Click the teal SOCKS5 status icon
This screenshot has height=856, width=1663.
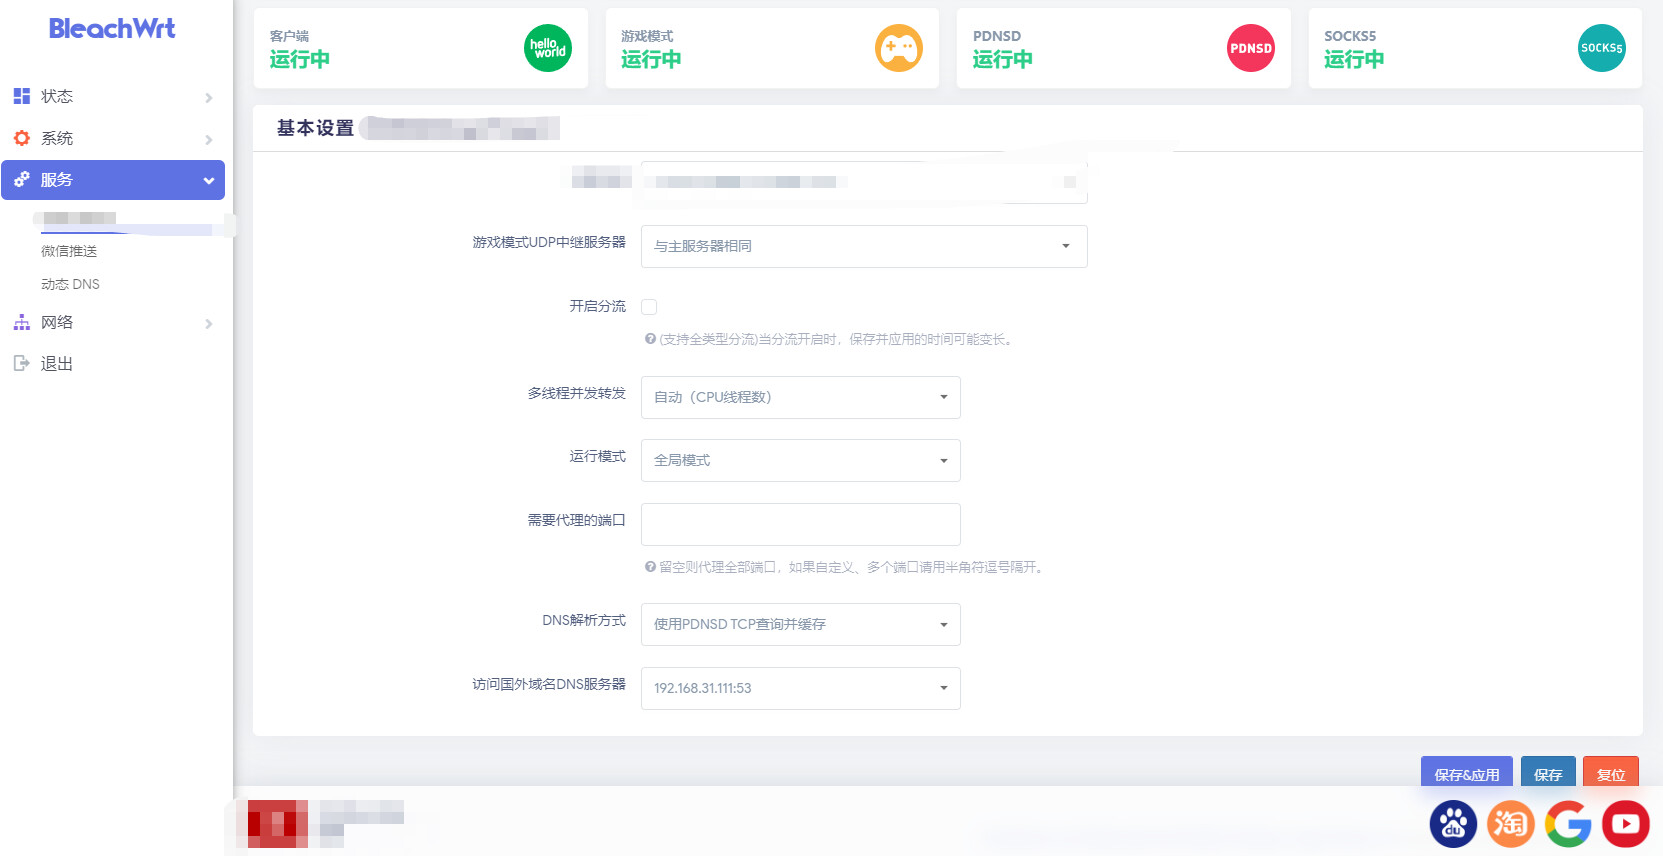(x=1602, y=48)
